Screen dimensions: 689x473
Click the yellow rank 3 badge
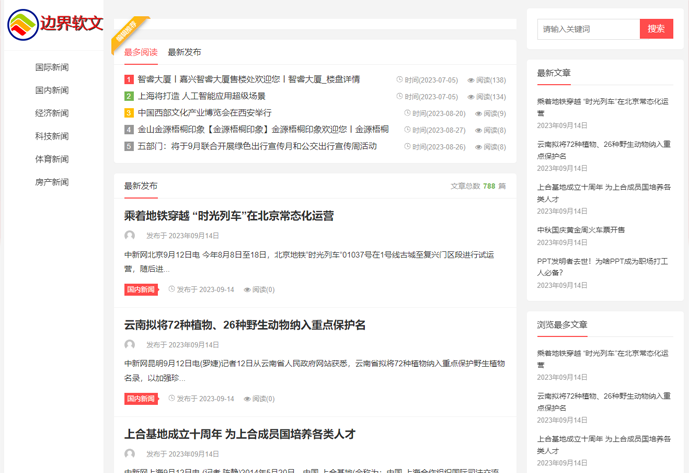(x=129, y=113)
